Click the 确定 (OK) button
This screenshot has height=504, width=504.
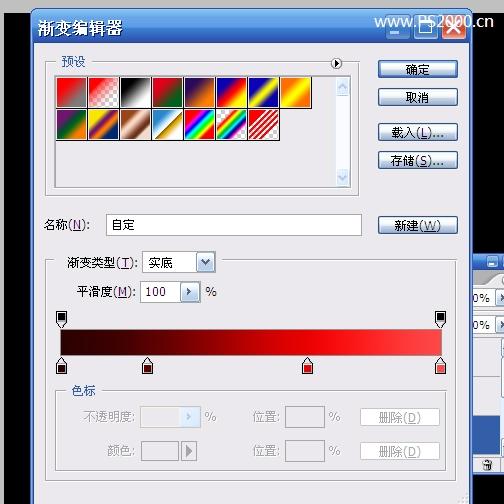417,69
